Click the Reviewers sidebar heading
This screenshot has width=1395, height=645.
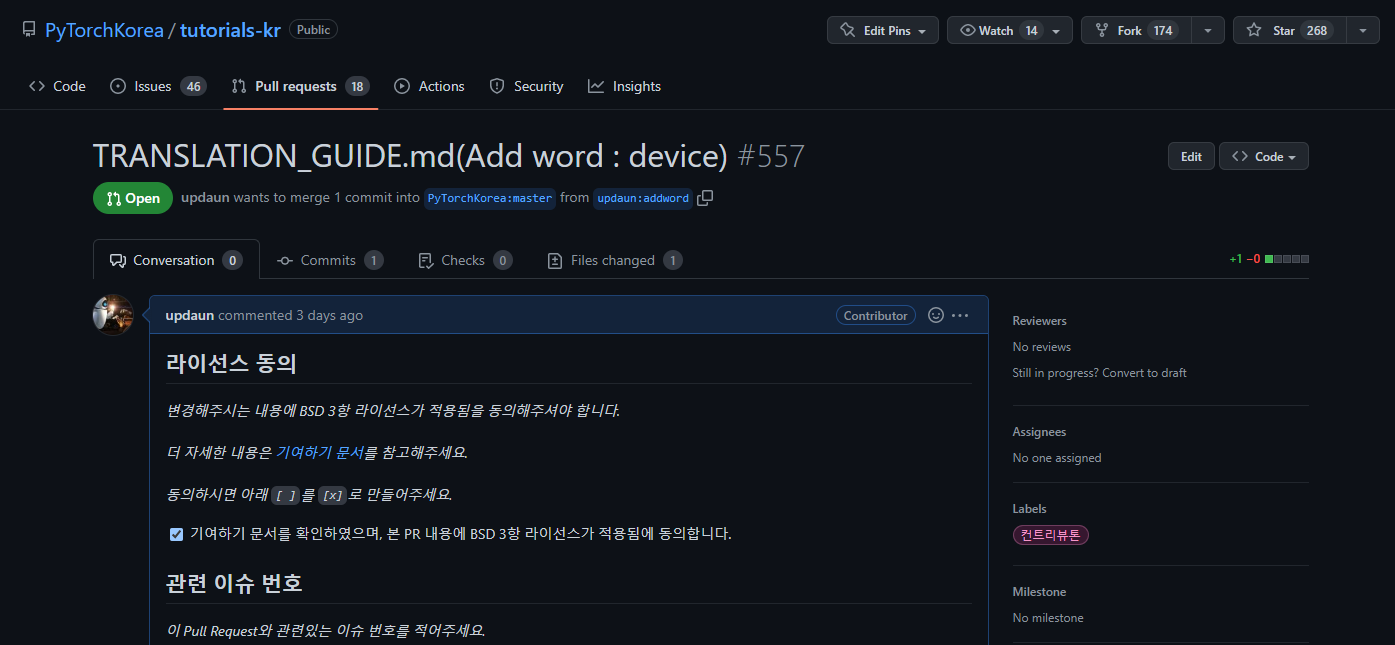point(1039,321)
